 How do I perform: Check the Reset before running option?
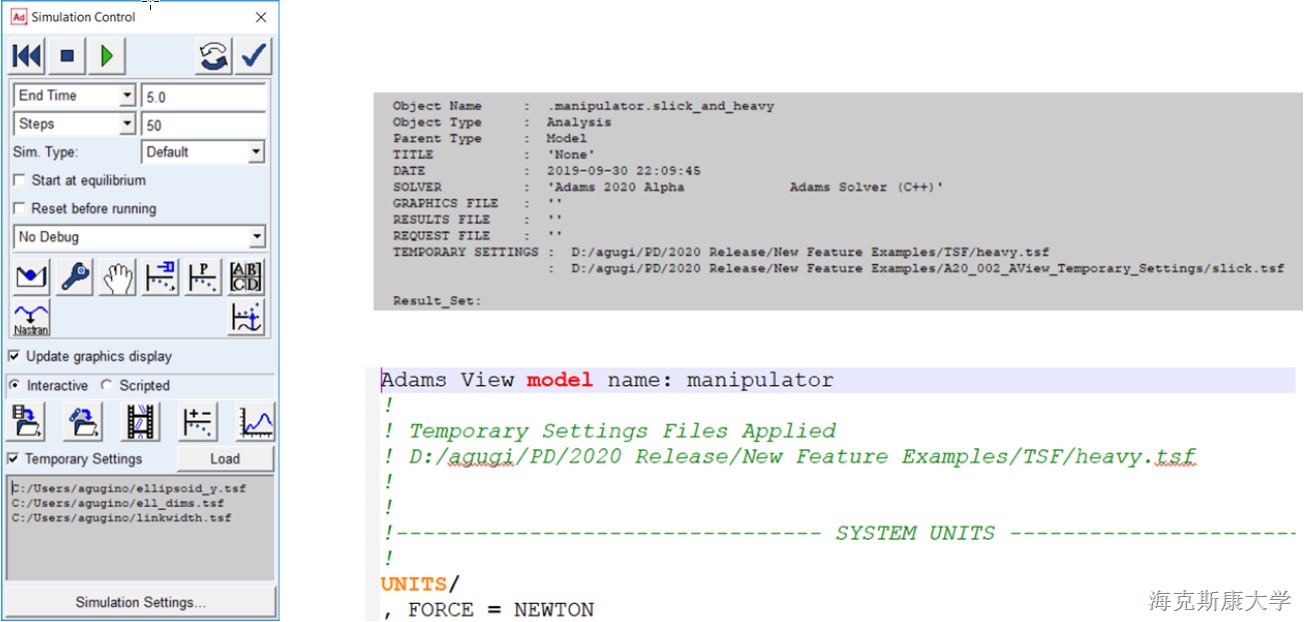click(x=19, y=209)
